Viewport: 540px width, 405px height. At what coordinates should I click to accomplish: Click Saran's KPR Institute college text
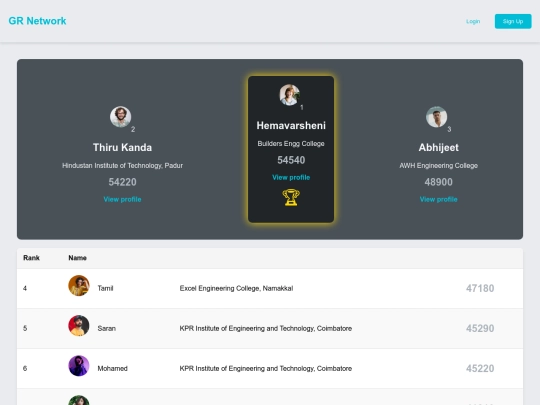(x=266, y=328)
